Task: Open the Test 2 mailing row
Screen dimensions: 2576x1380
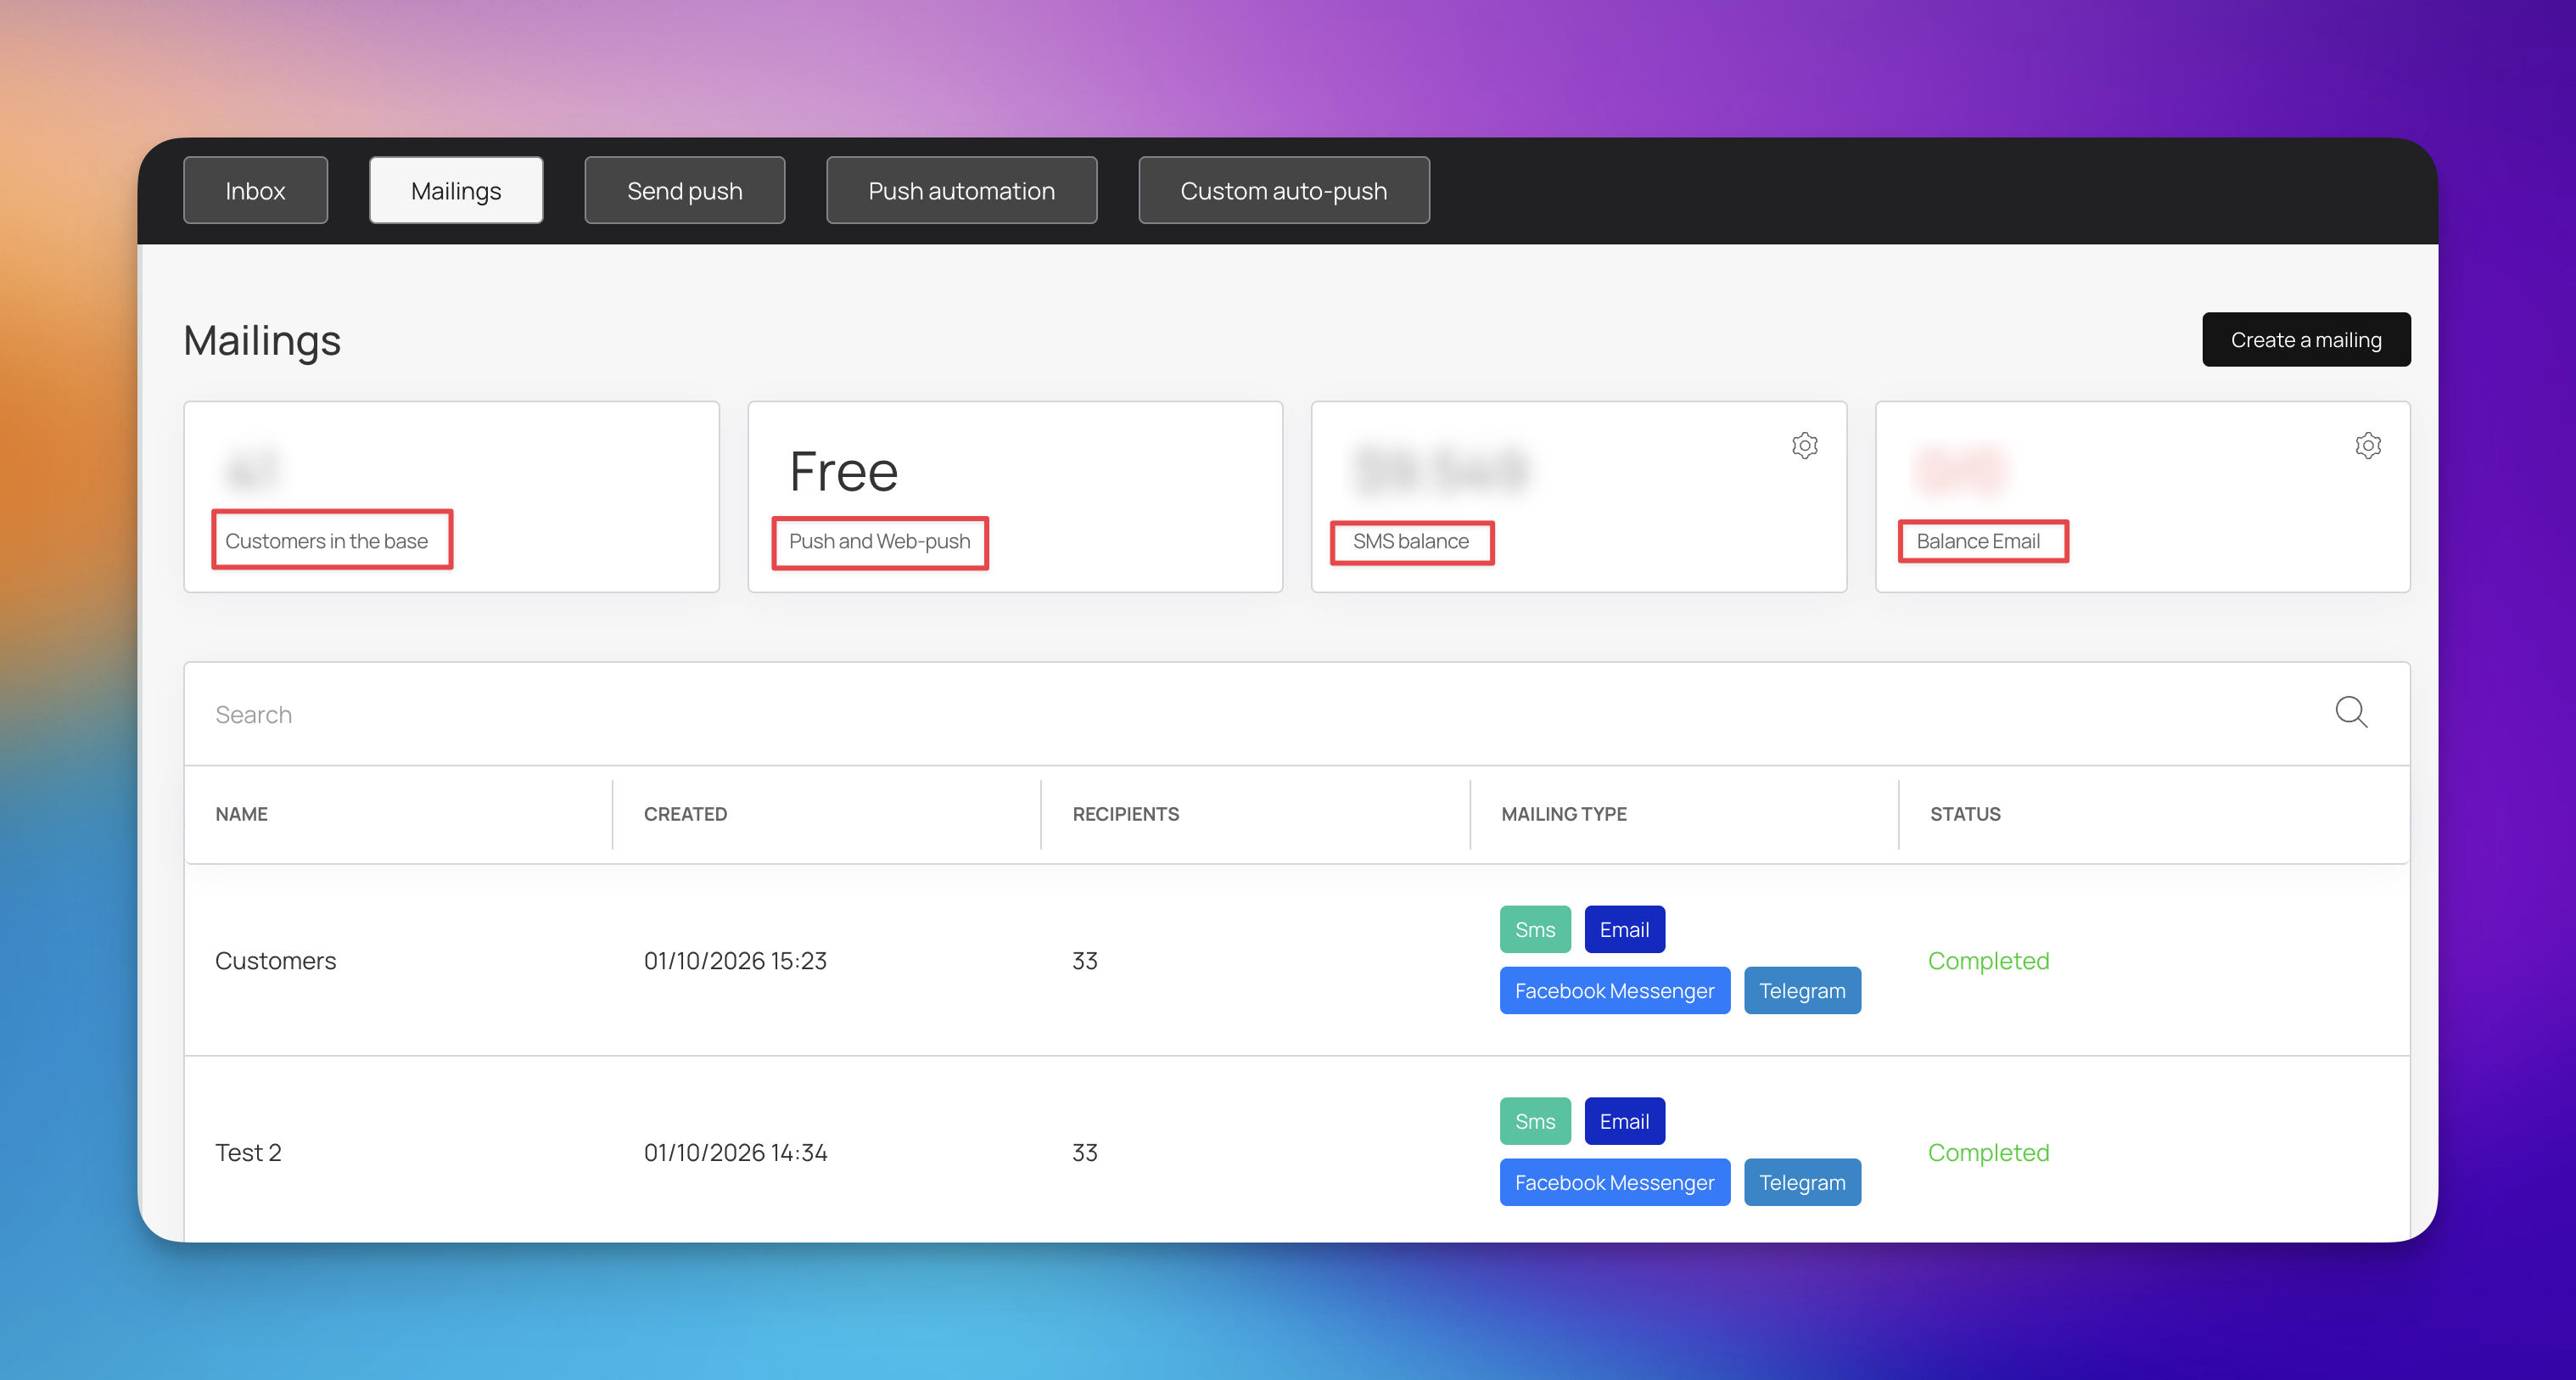Action: pos(248,1152)
